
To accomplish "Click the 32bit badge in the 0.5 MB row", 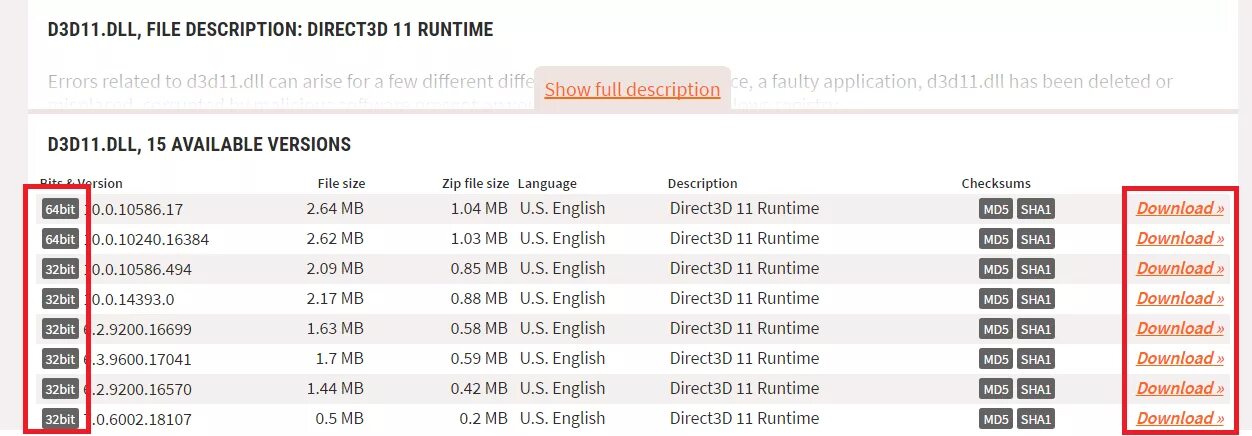I will tap(60, 419).
